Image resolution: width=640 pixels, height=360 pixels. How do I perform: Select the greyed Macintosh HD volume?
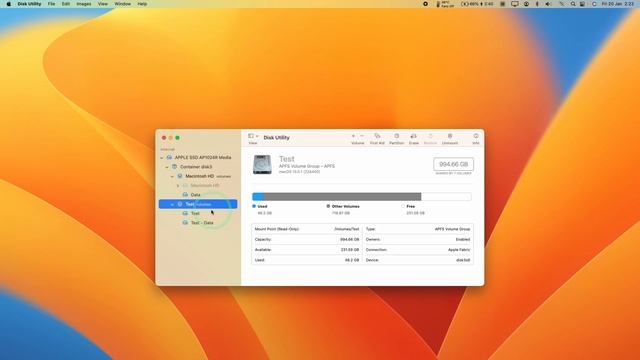click(x=205, y=186)
